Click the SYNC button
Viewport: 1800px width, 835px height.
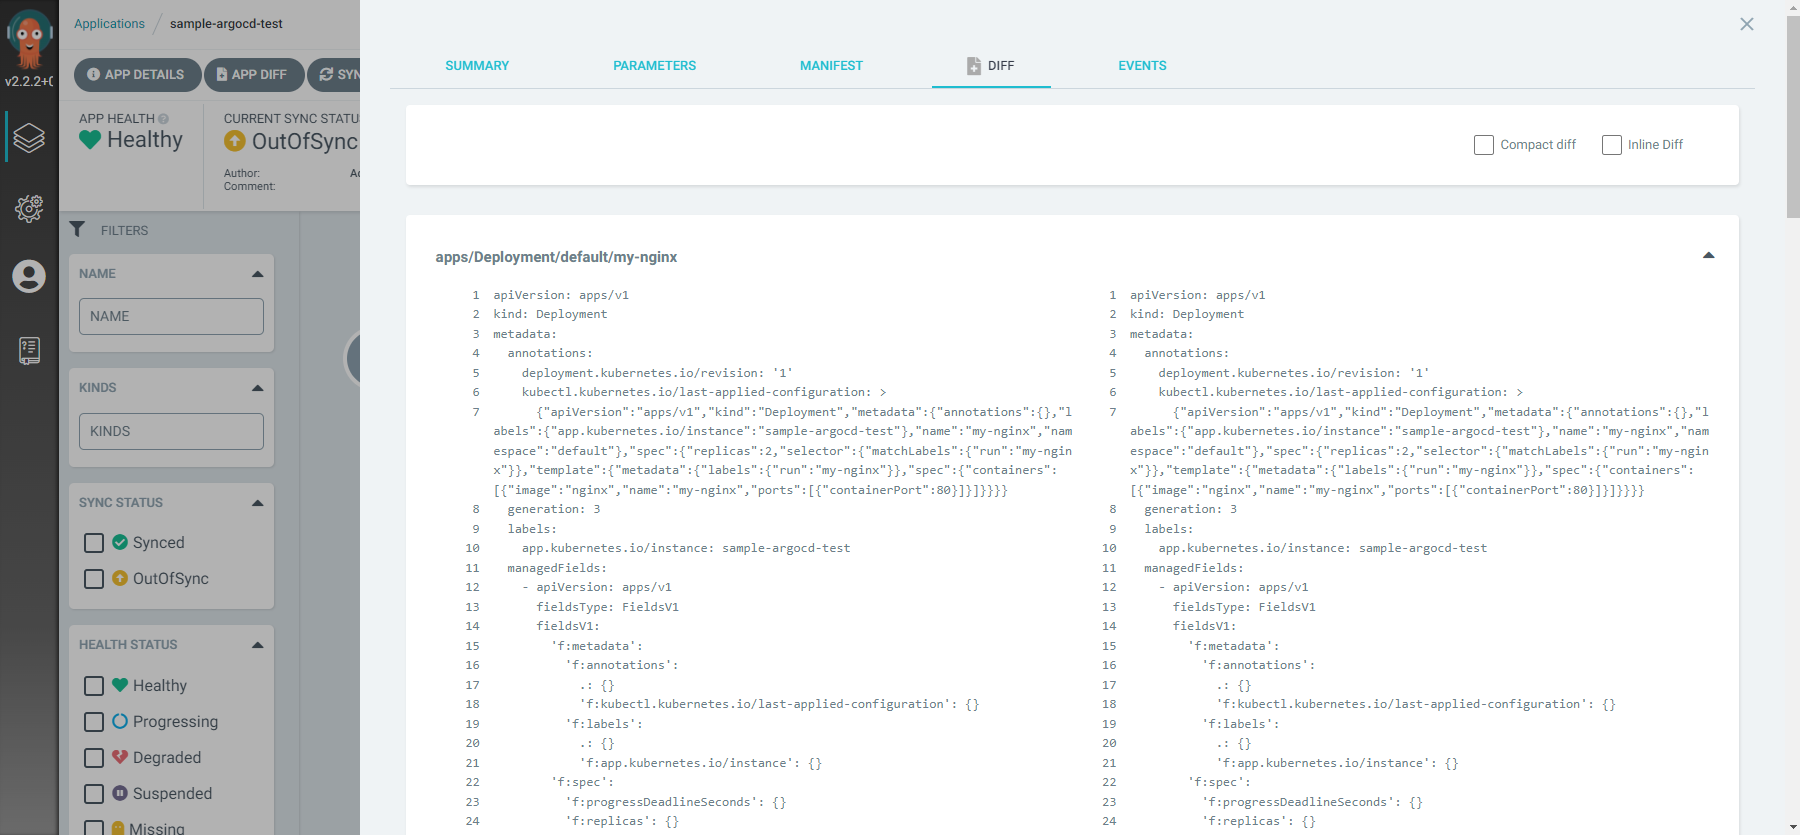(x=334, y=75)
